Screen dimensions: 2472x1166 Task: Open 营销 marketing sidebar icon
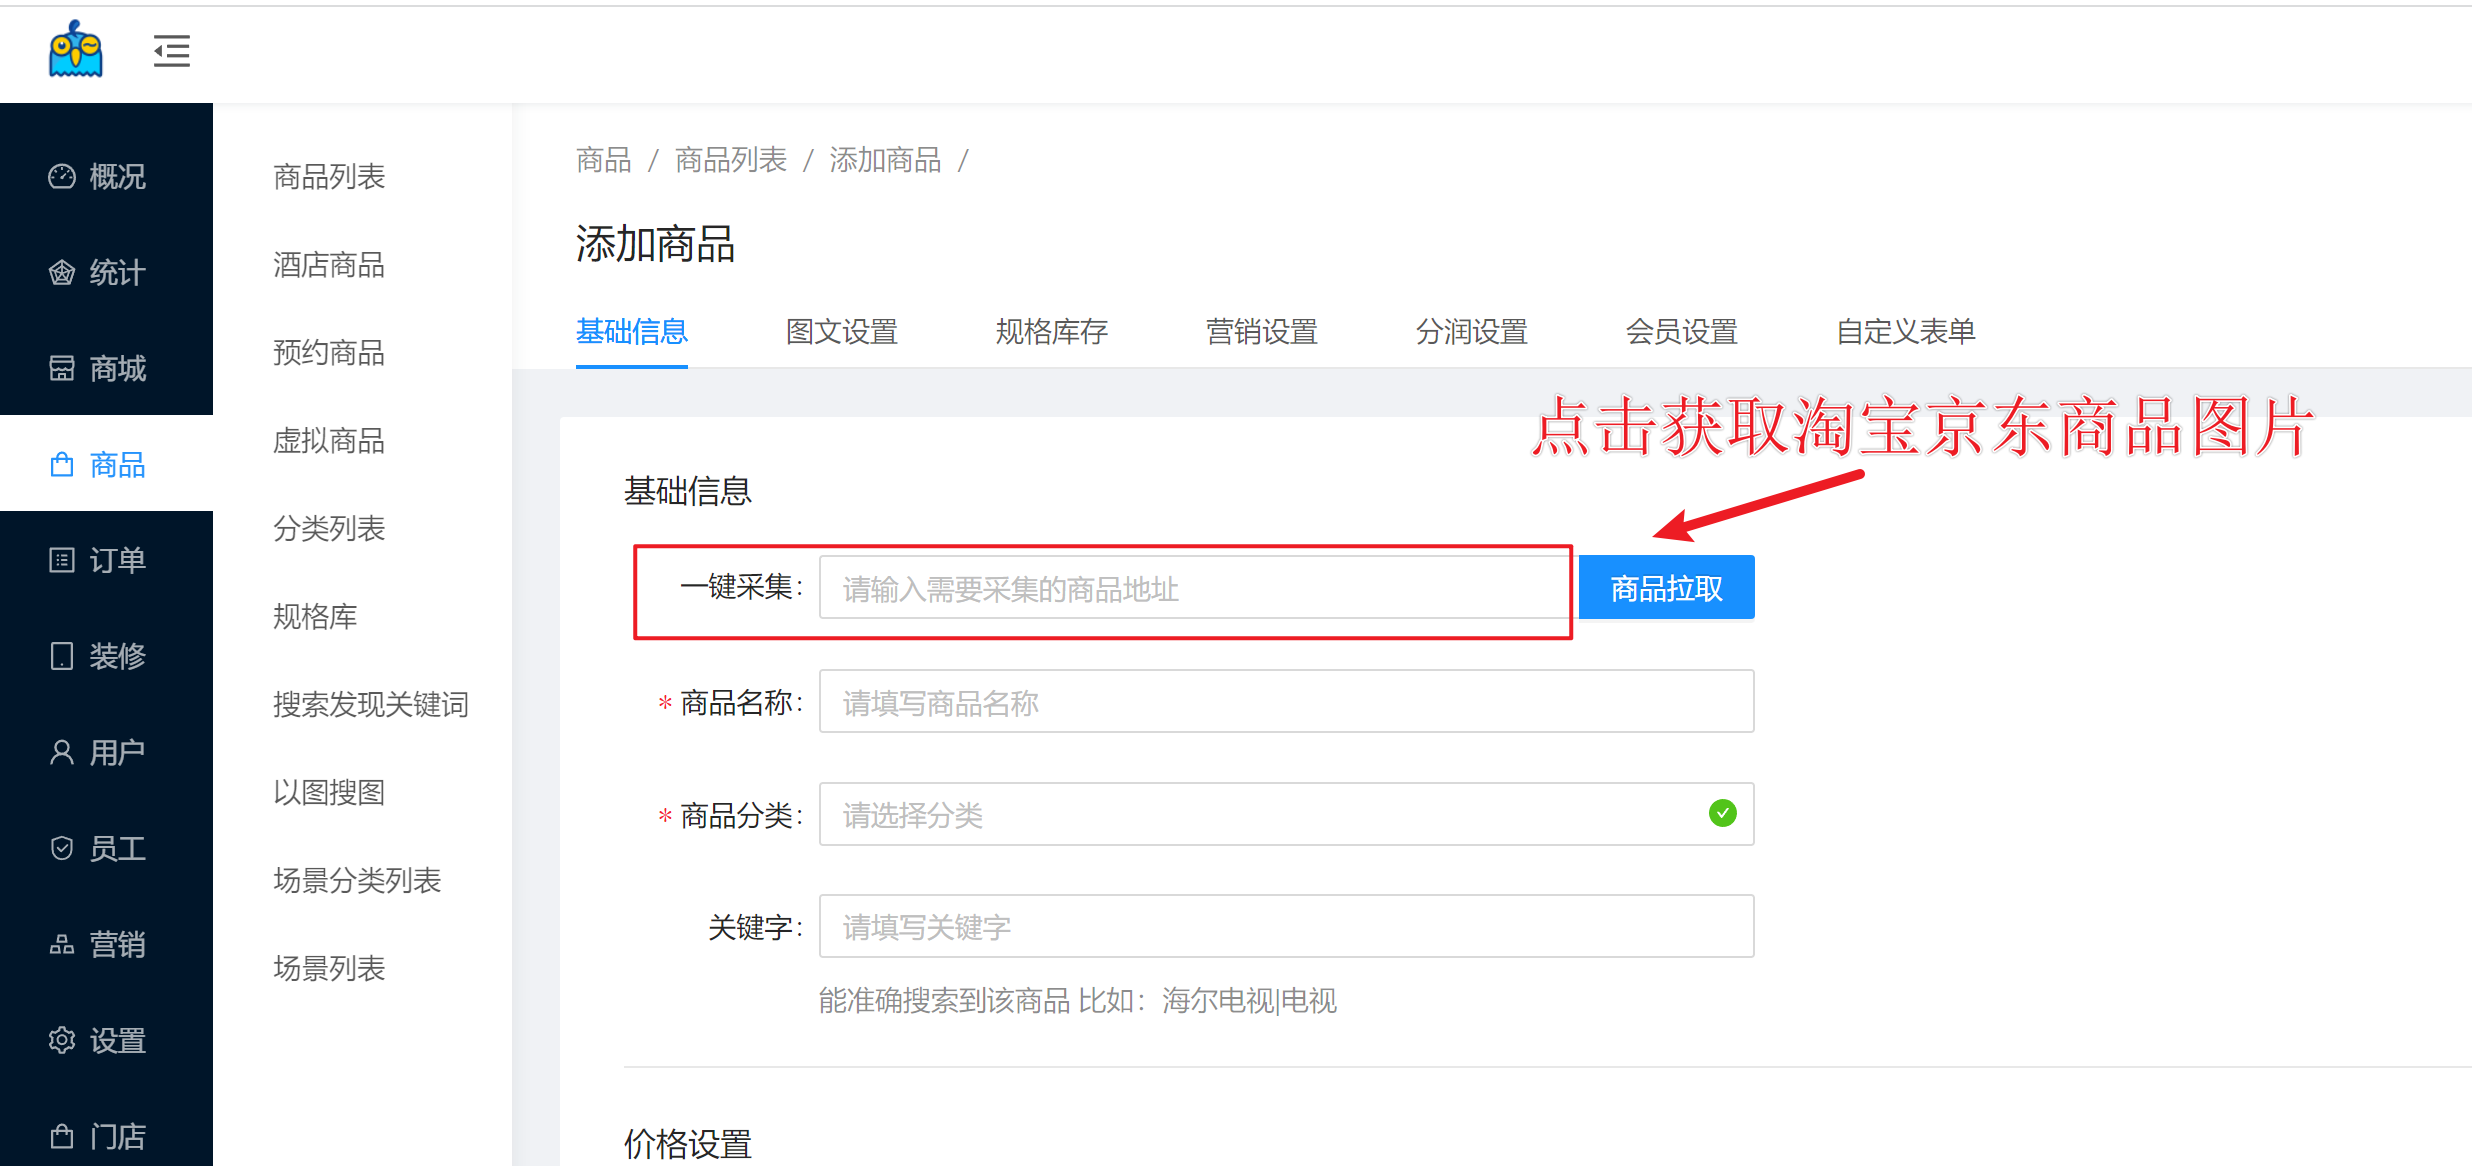point(62,944)
